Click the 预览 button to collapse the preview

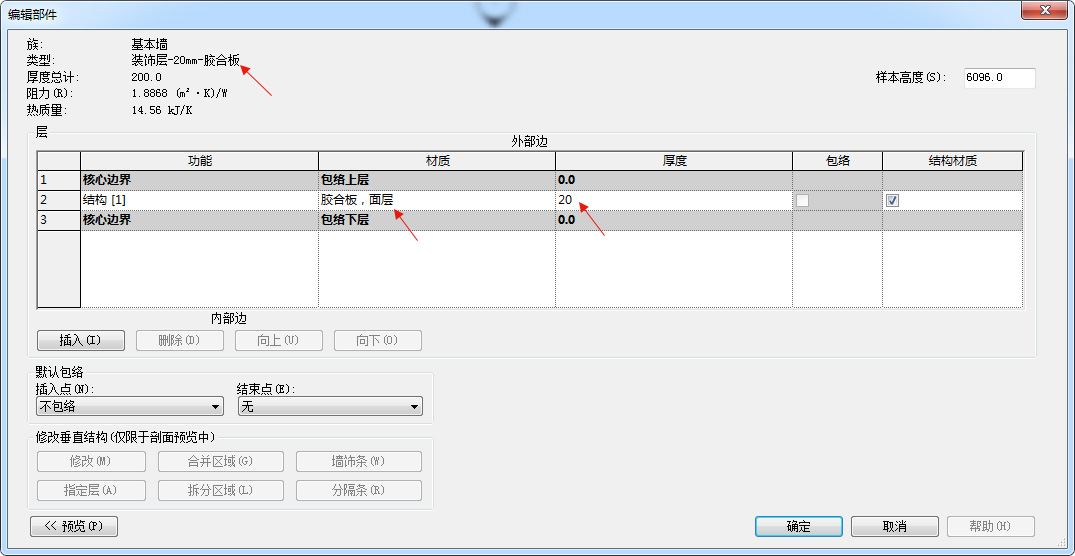(x=74, y=526)
